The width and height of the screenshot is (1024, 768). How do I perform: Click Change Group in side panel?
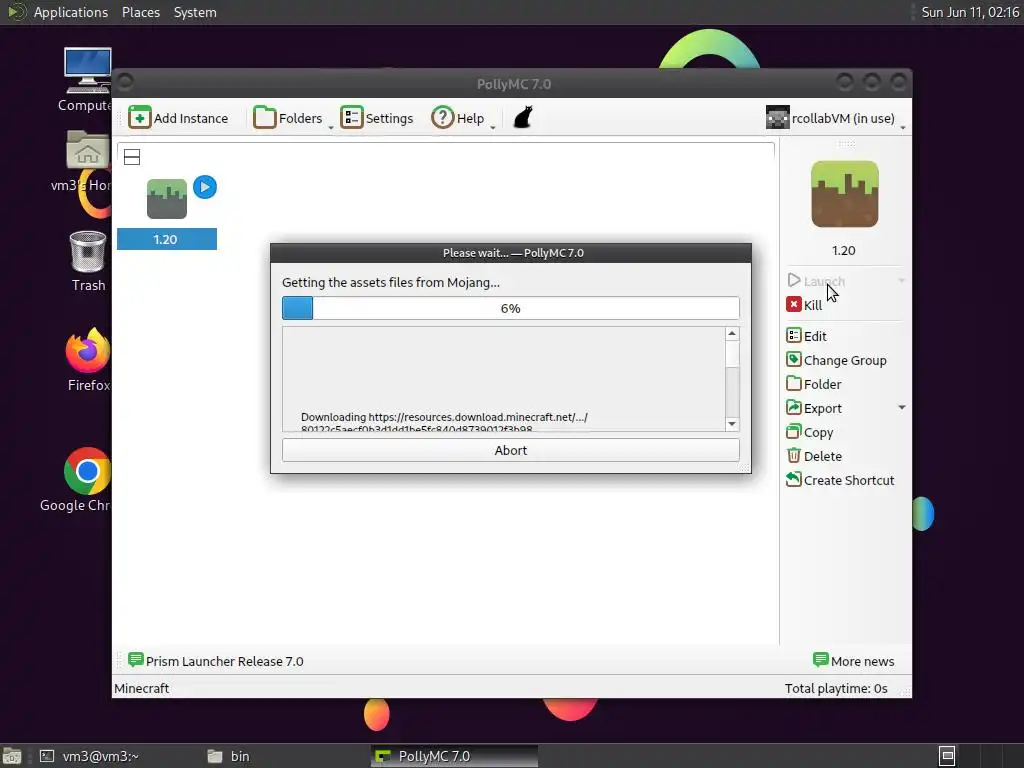tap(837, 360)
